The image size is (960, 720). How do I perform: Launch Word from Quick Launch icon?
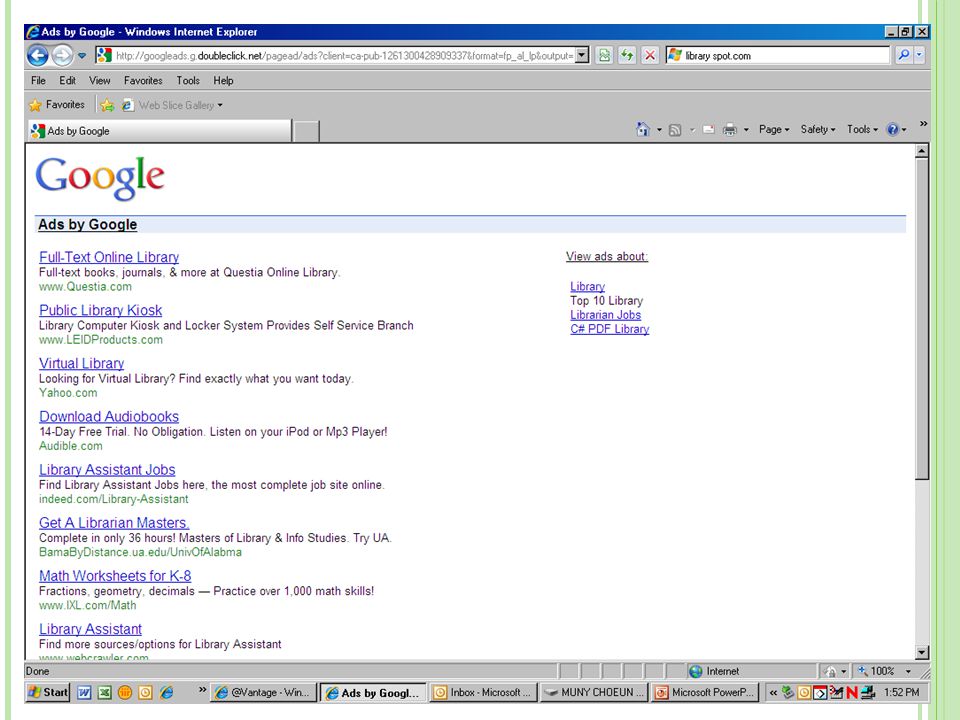[x=84, y=692]
